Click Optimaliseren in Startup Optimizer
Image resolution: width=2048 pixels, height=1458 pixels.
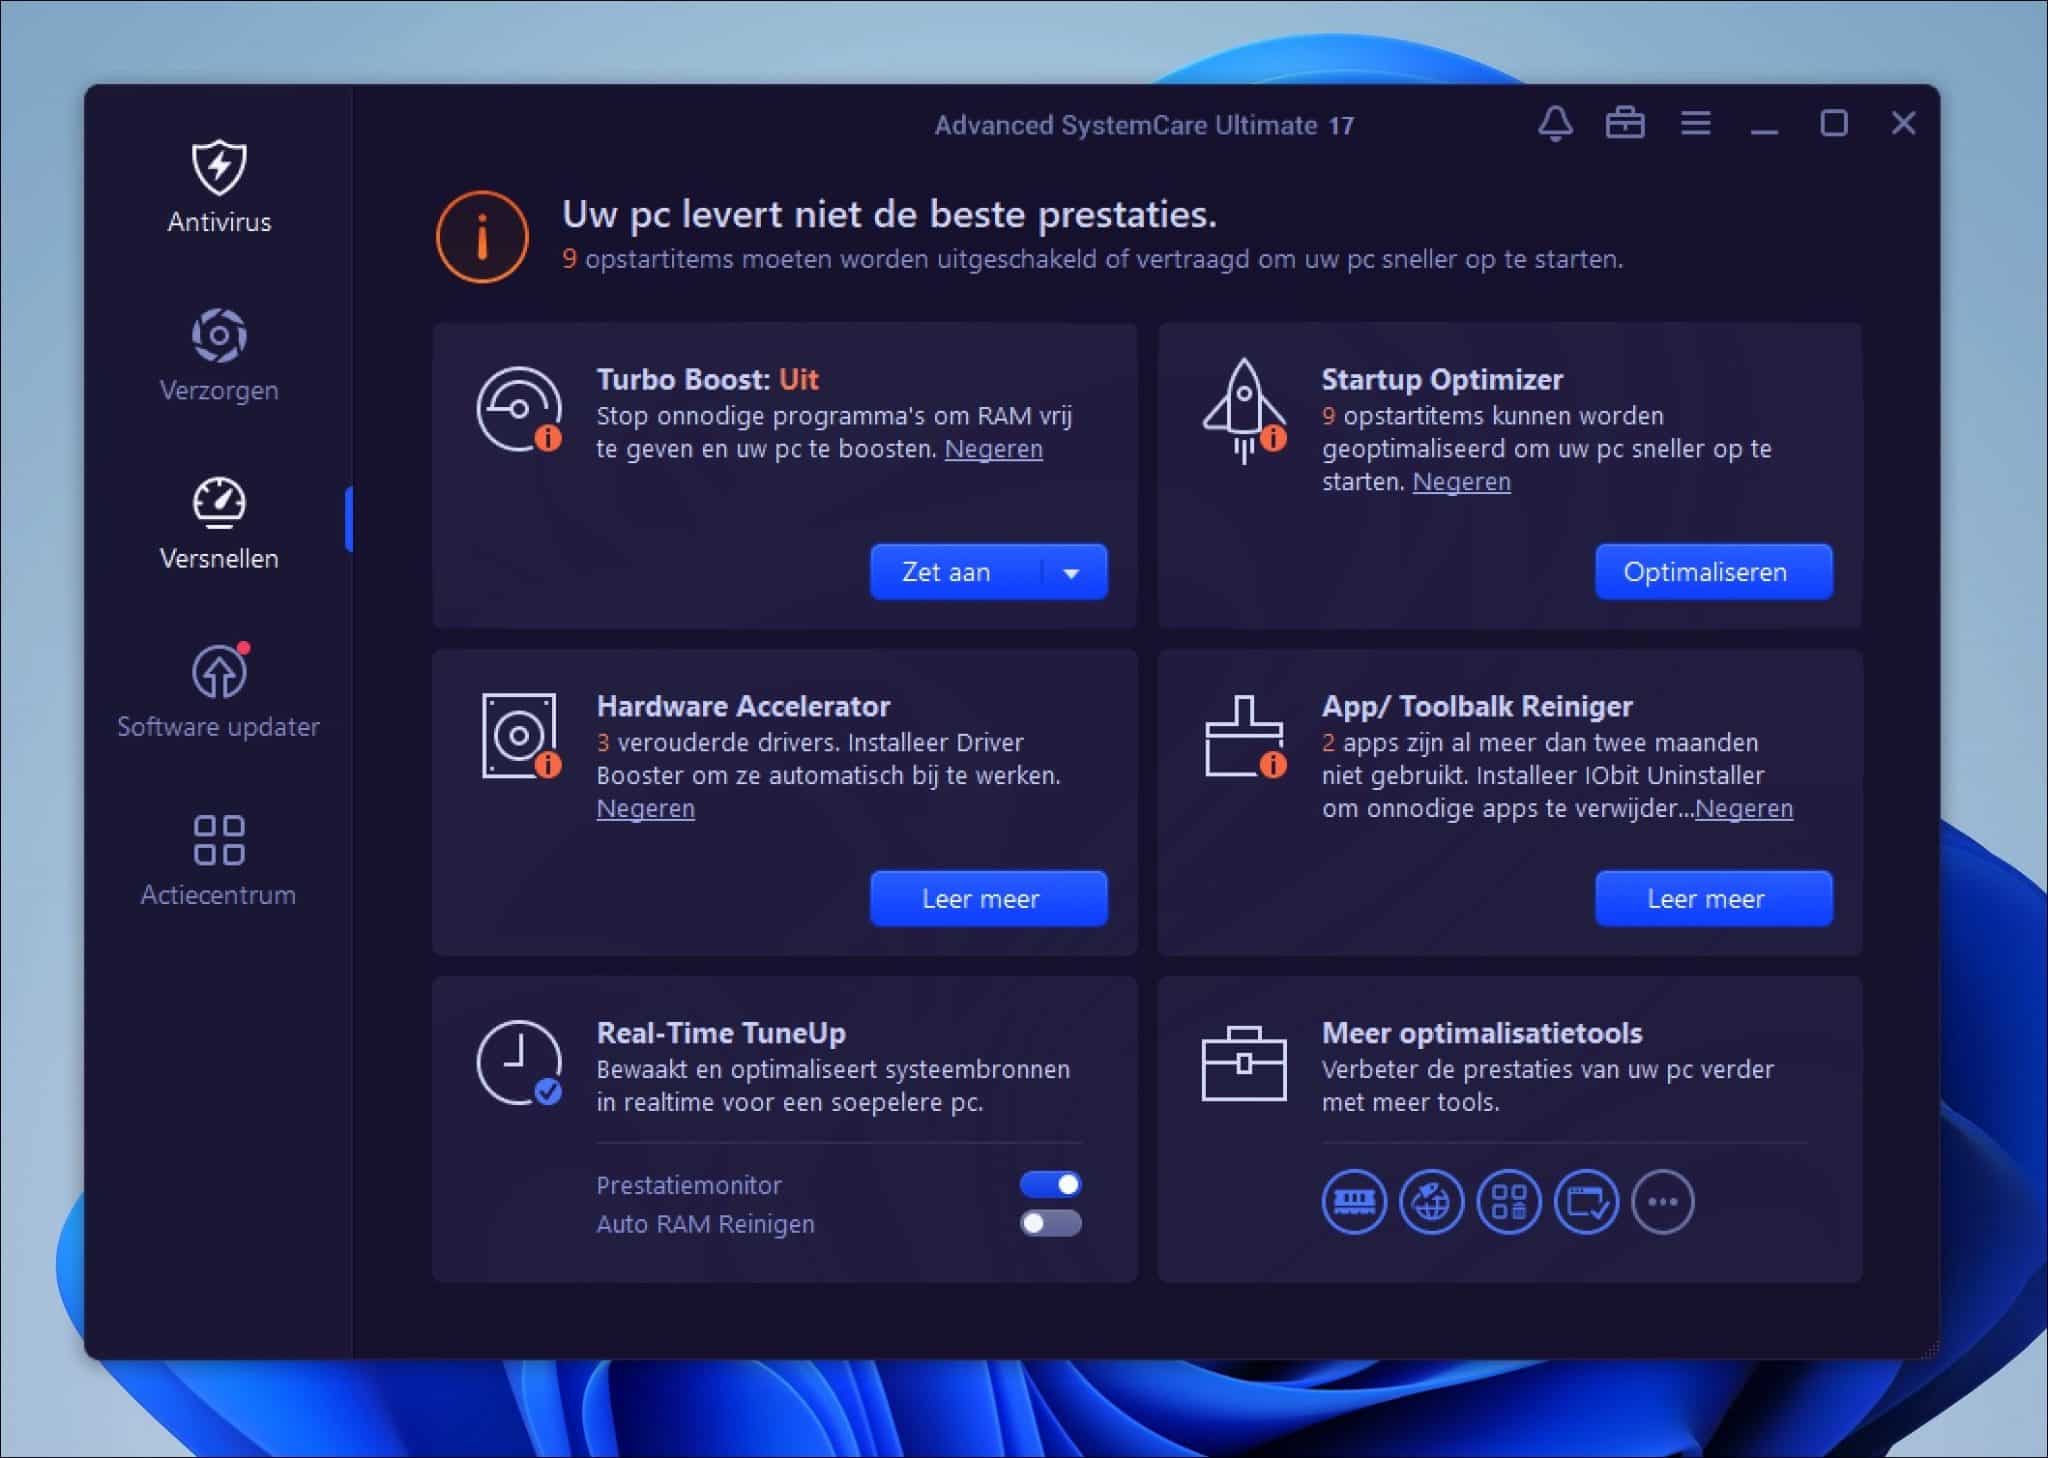click(1712, 572)
